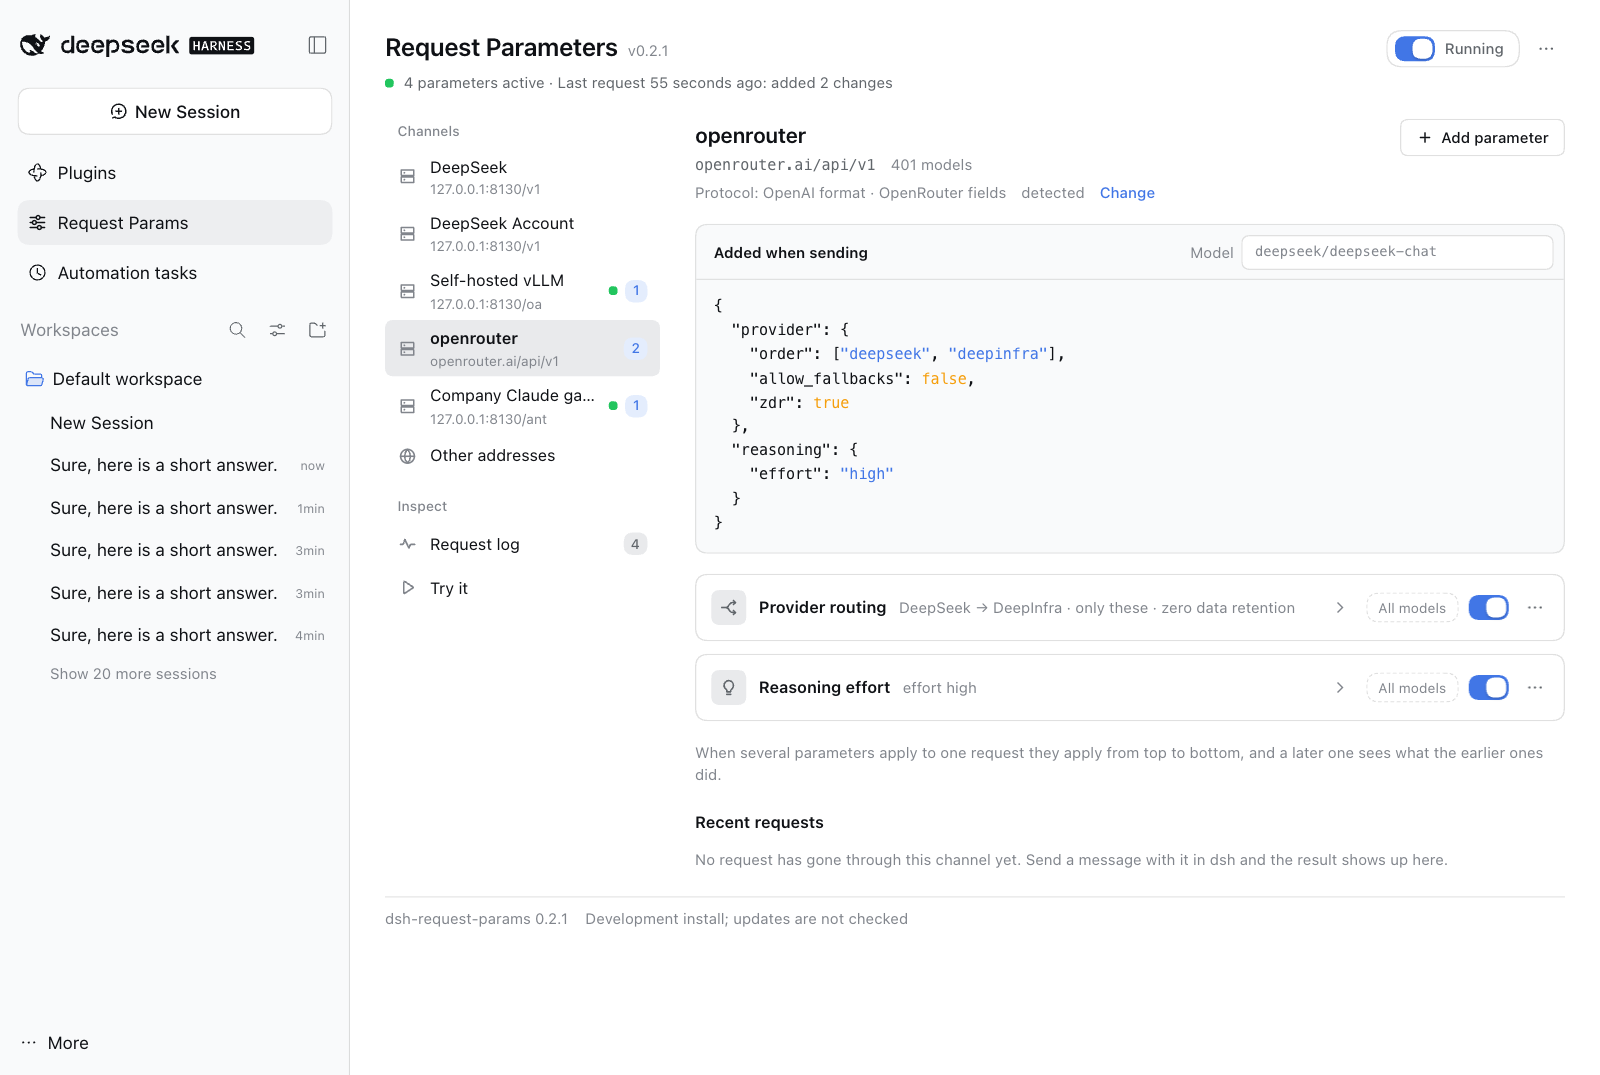This screenshot has width=1600, height=1075.
Task: Select the DeepSeek channel server icon
Action: (408, 177)
